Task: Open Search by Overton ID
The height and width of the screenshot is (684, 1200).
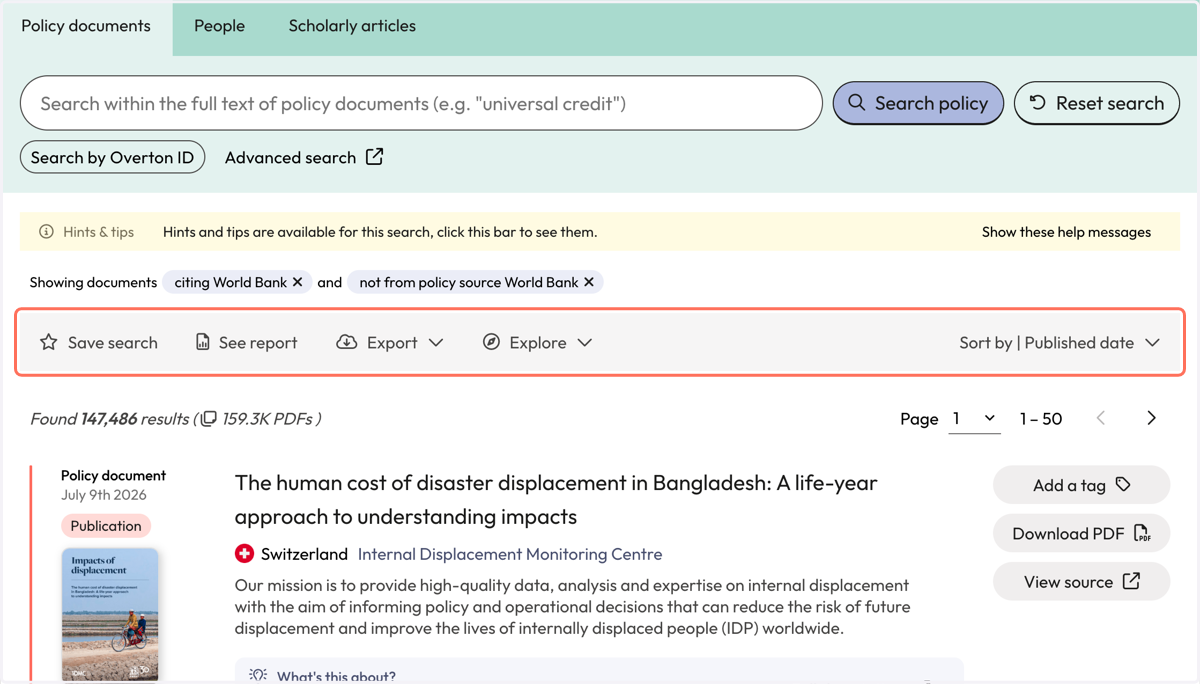Action: point(112,157)
